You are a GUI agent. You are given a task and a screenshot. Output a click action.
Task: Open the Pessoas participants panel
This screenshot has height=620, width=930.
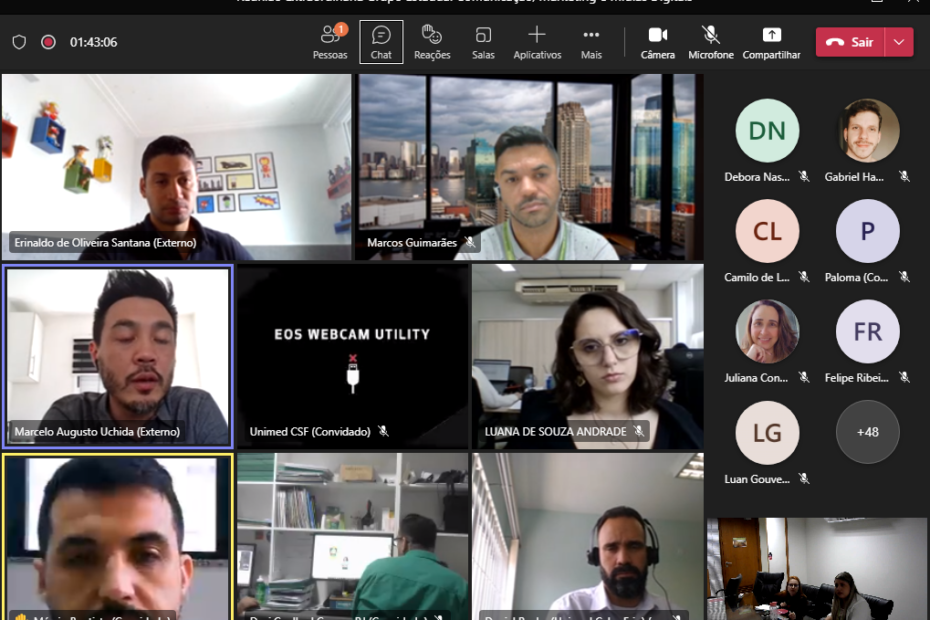330,42
